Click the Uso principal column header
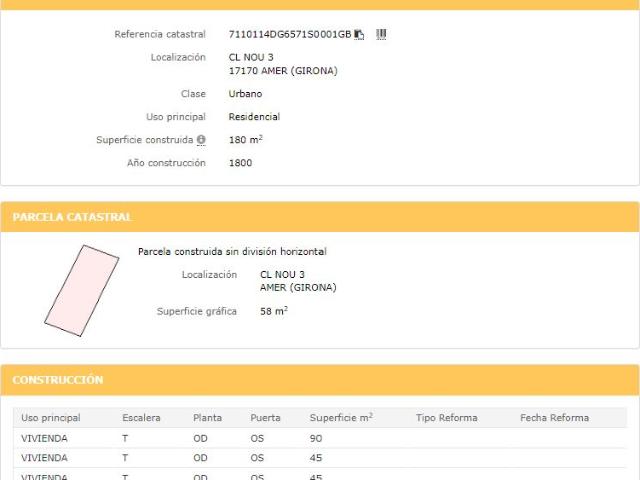The height and width of the screenshot is (480, 640). pos(51,418)
